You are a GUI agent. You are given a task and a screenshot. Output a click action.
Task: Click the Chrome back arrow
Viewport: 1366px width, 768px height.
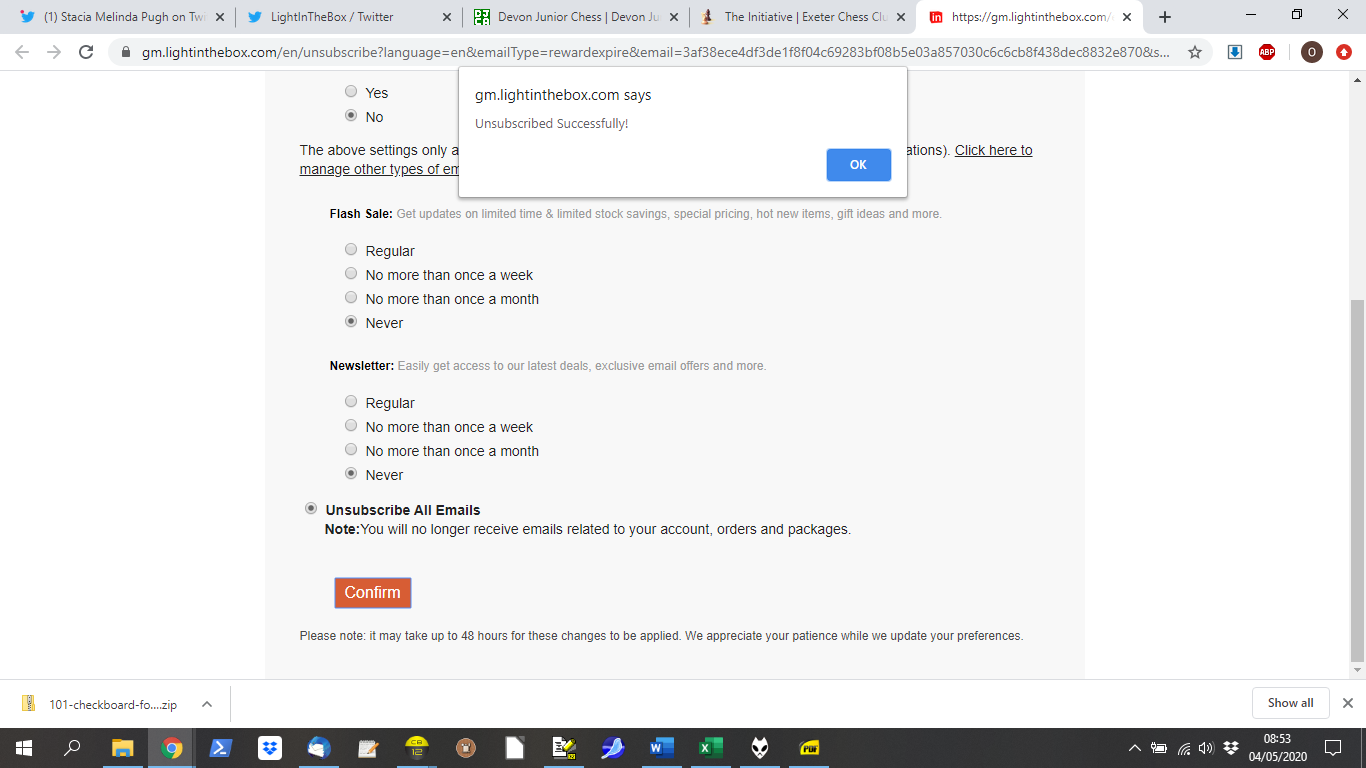point(22,52)
